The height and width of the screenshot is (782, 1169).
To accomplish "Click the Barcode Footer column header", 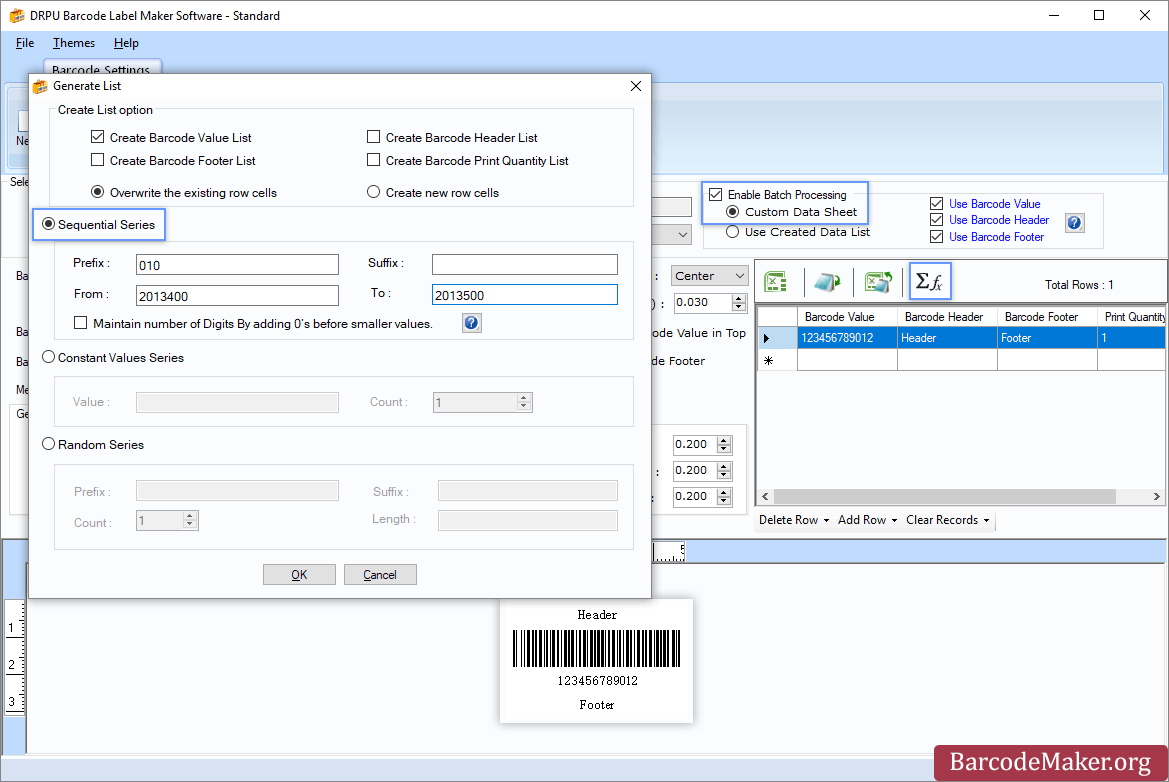I will coord(1047,317).
